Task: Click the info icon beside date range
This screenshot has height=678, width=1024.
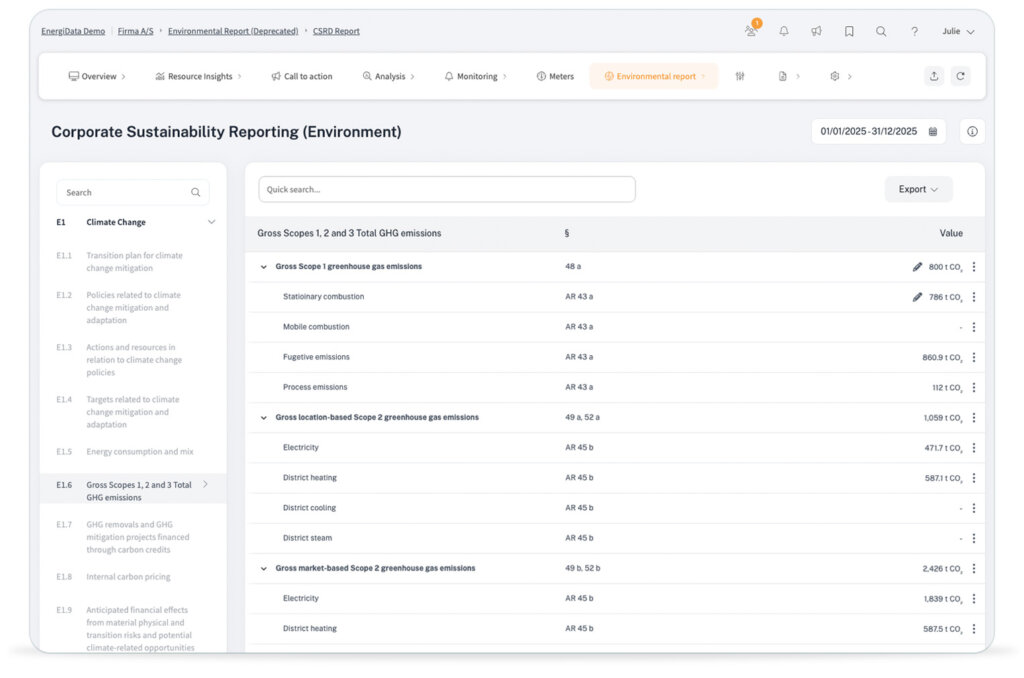Action: tap(972, 131)
